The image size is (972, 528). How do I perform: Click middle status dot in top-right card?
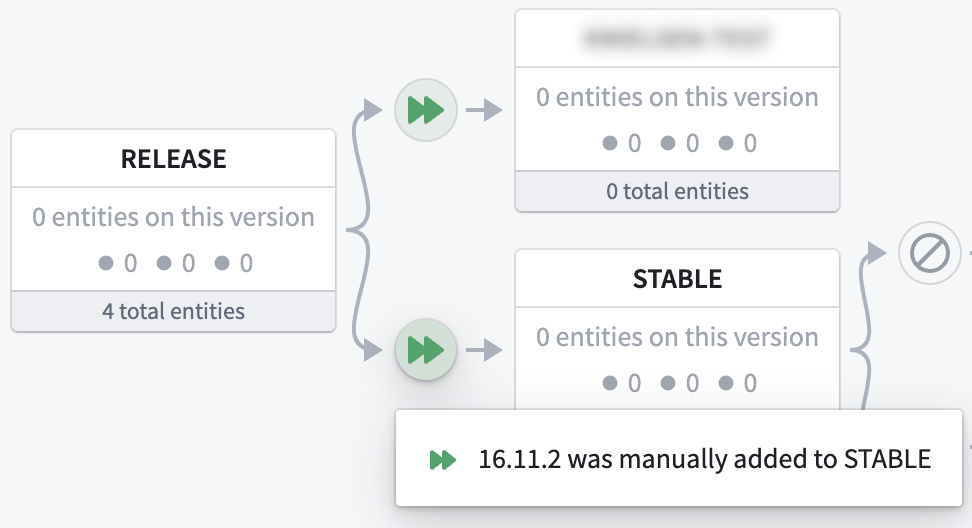coord(668,143)
